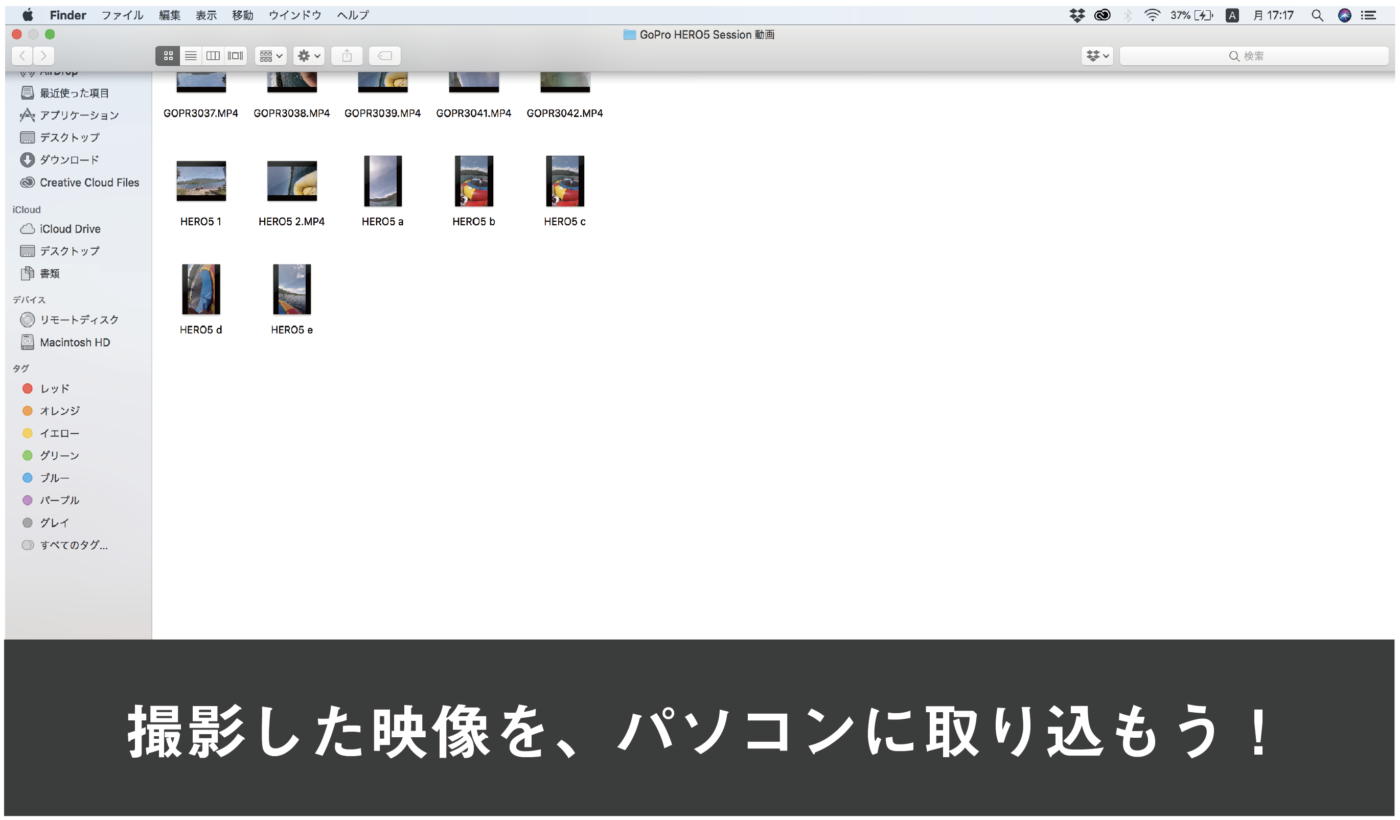The image size is (1400, 820).
Task: Click the search field in Finder
Action: point(1254,56)
